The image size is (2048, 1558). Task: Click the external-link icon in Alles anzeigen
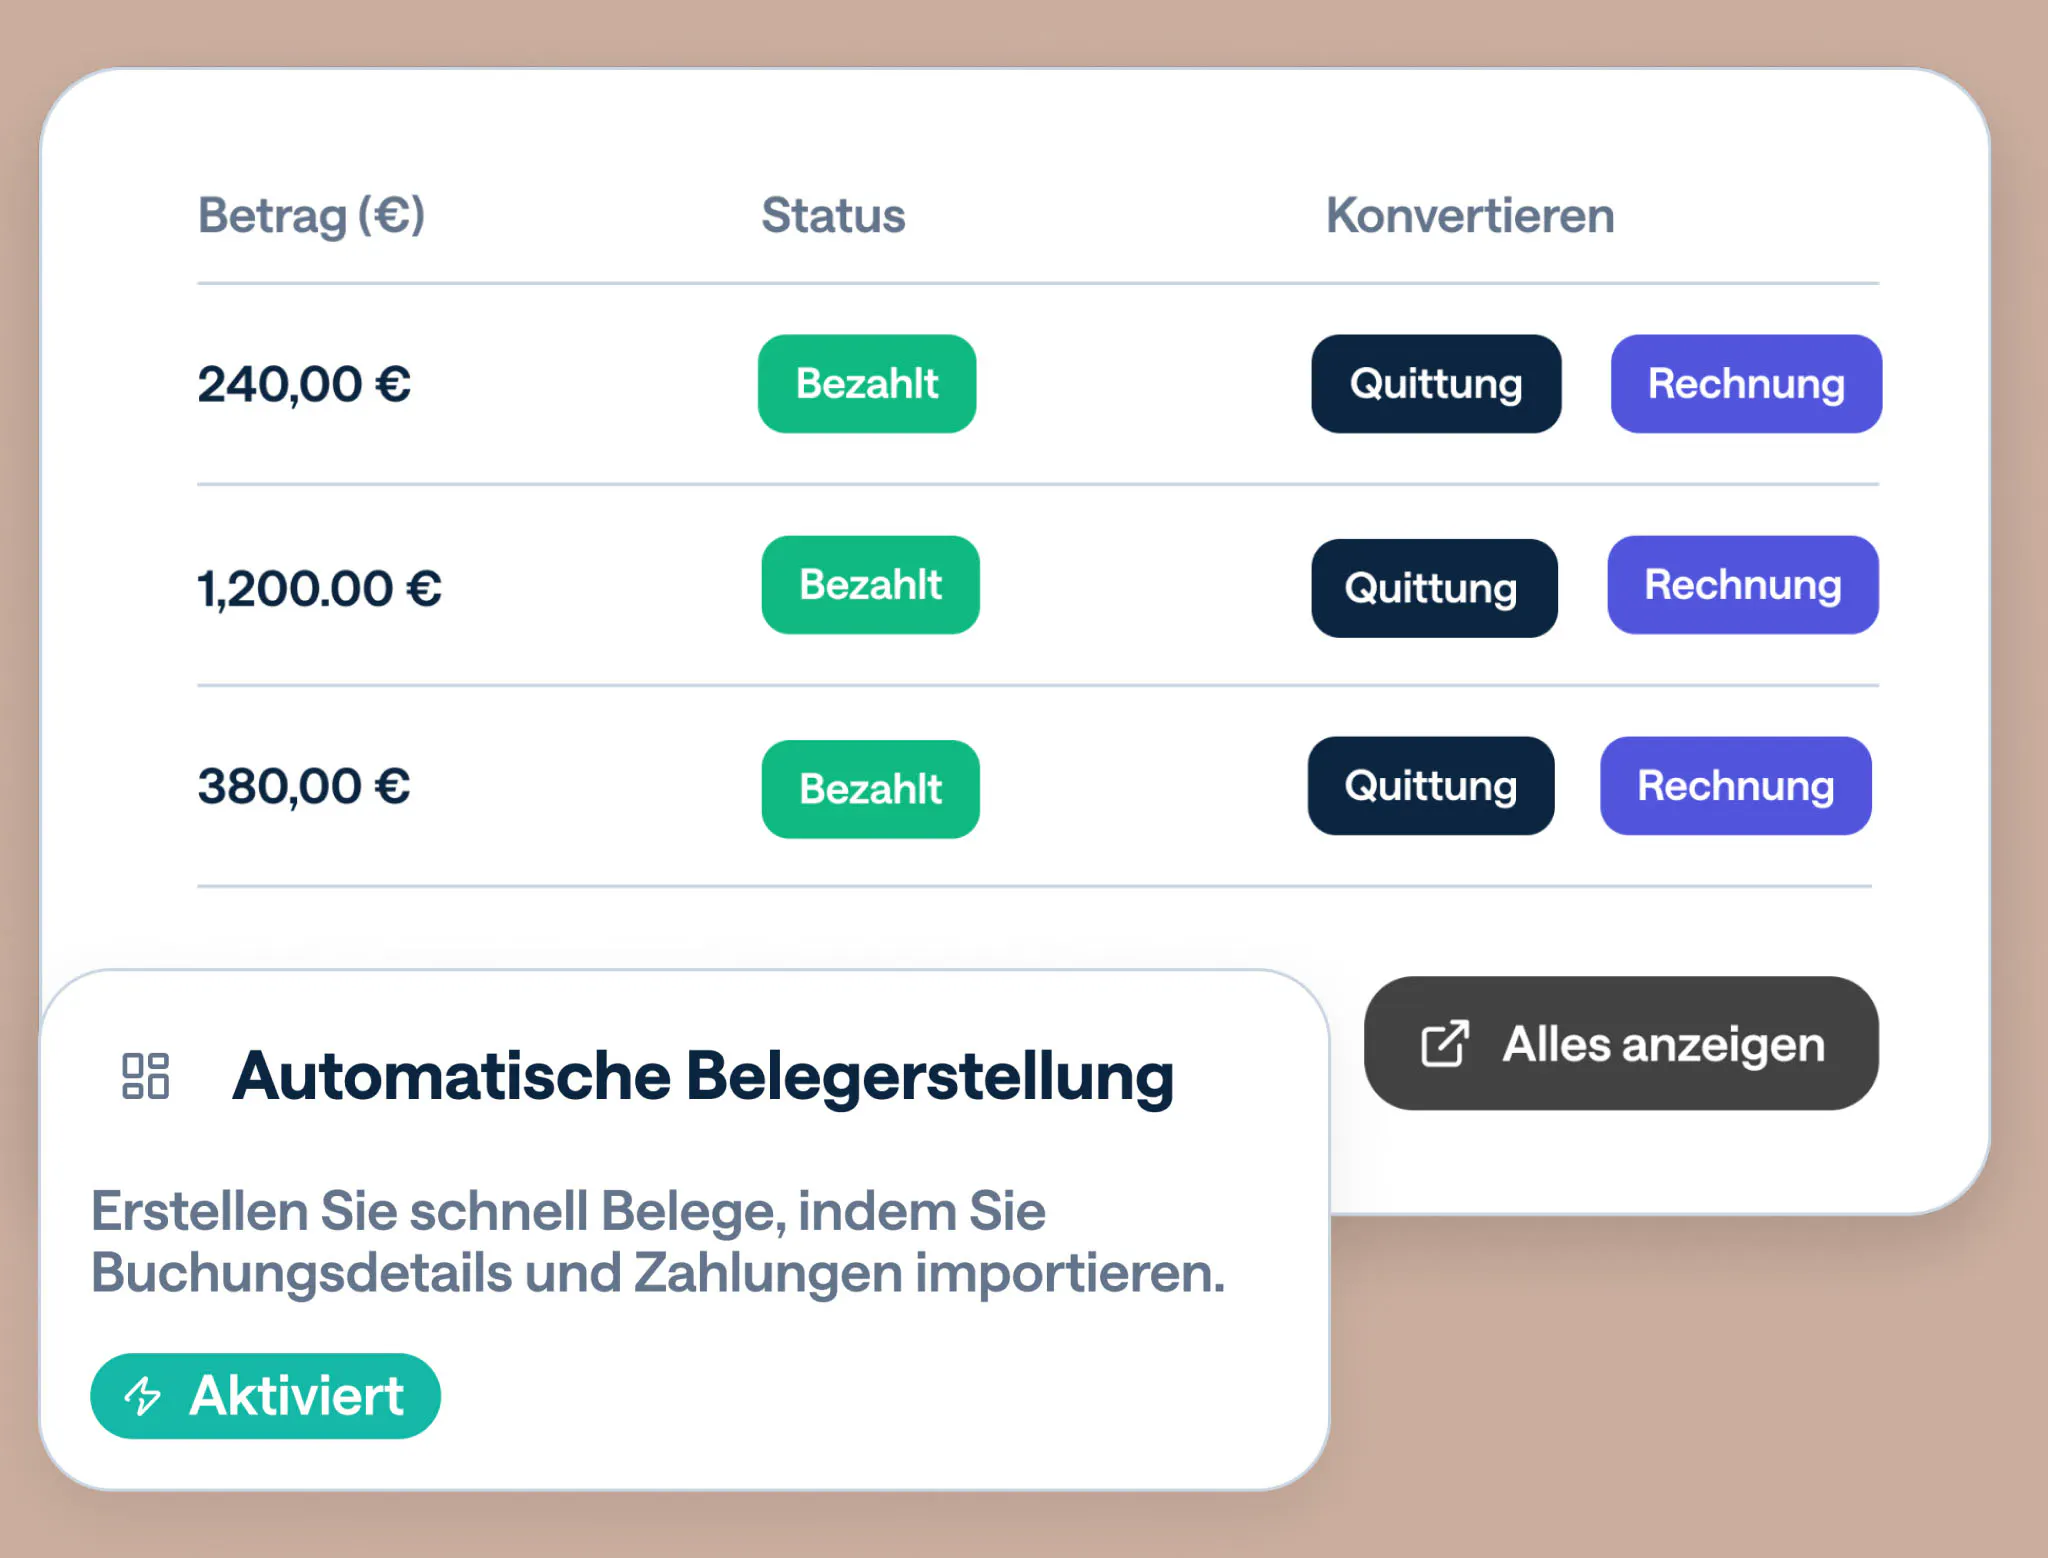pyautogui.click(x=1445, y=1044)
